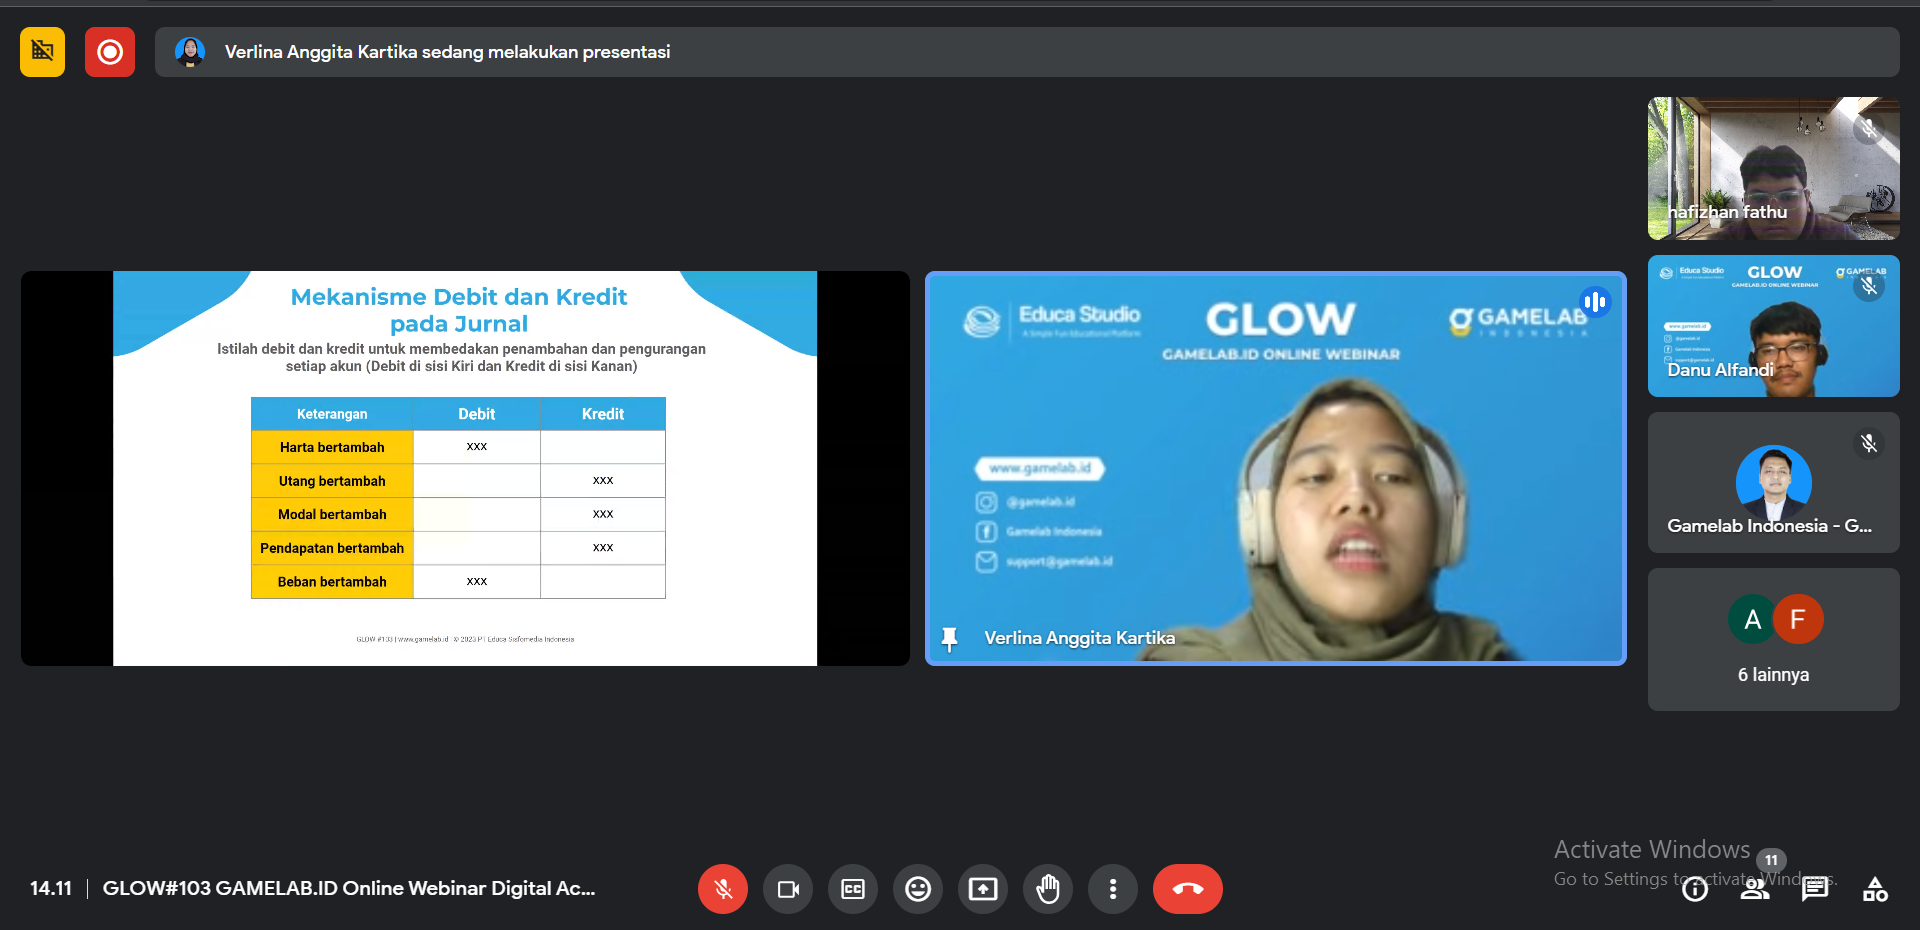The image size is (1920, 930).
Task: Open meeting details info icon
Action: pos(1695,889)
